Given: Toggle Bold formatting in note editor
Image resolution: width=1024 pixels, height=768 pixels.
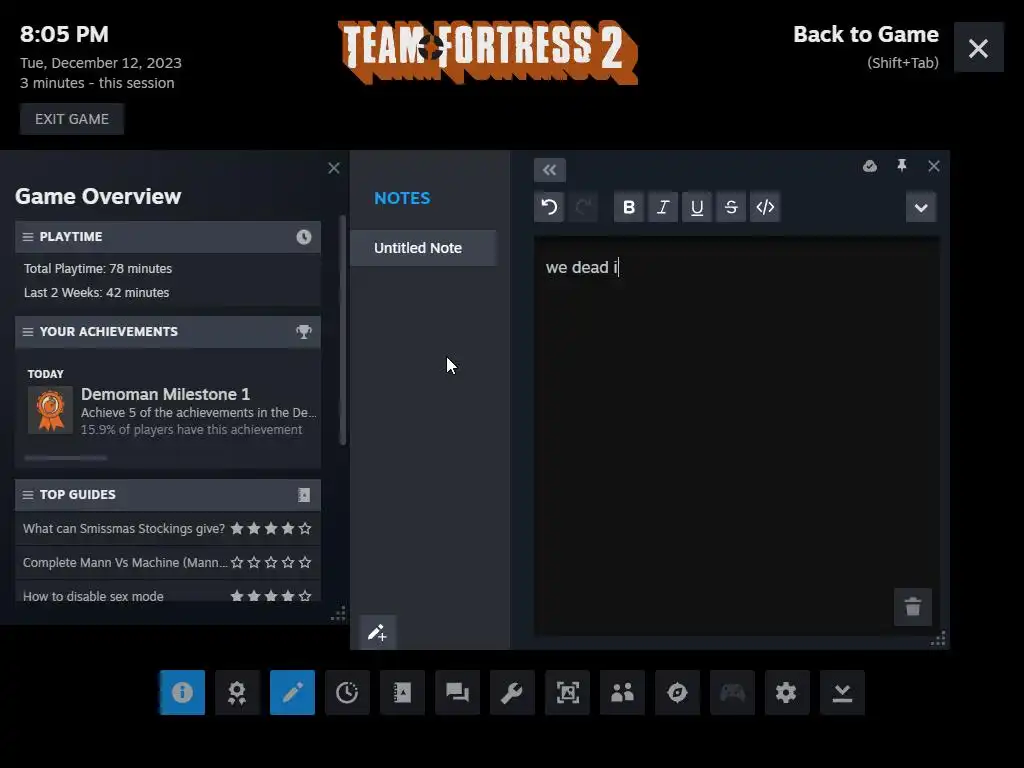Looking at the screenshot, I should (629, 208).
